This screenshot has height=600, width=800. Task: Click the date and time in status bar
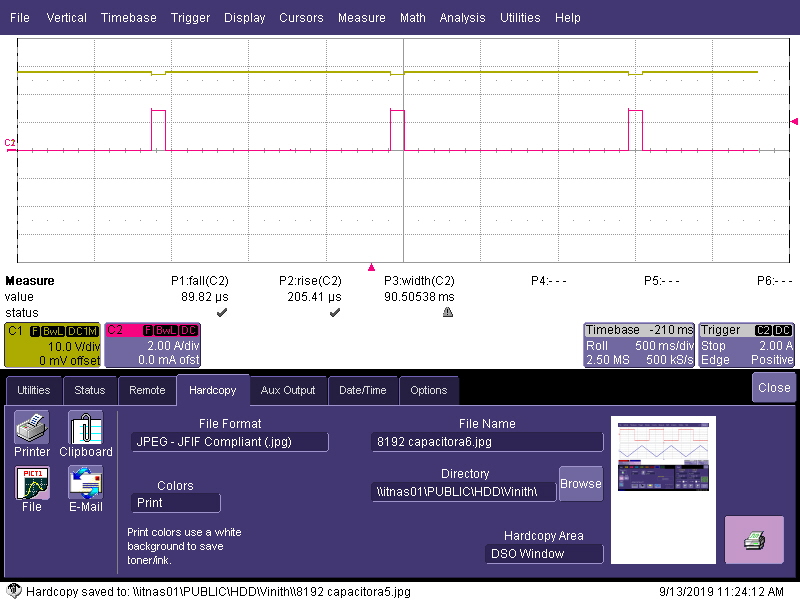coord(721,592)
